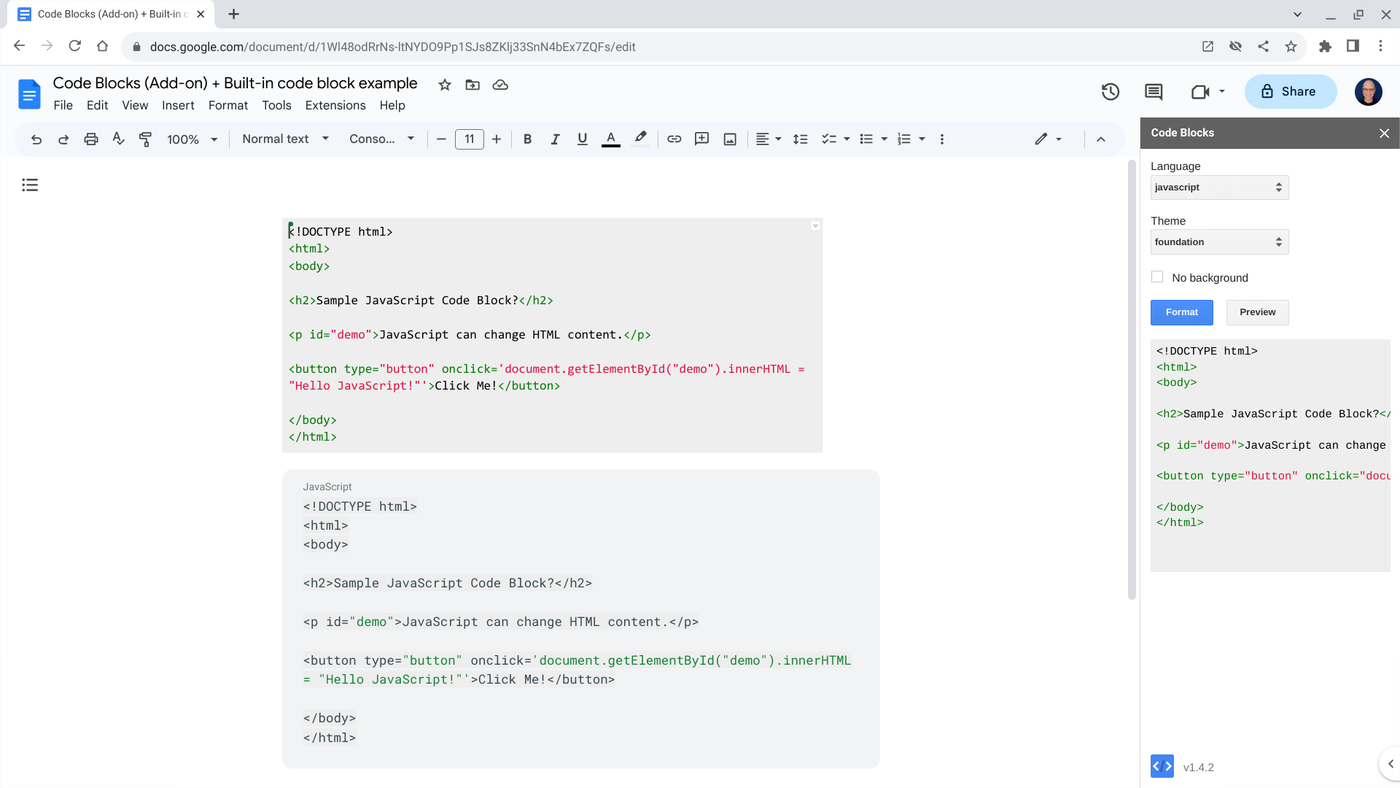
Task: Open the version history clock icon
Action: point(1110,91)
